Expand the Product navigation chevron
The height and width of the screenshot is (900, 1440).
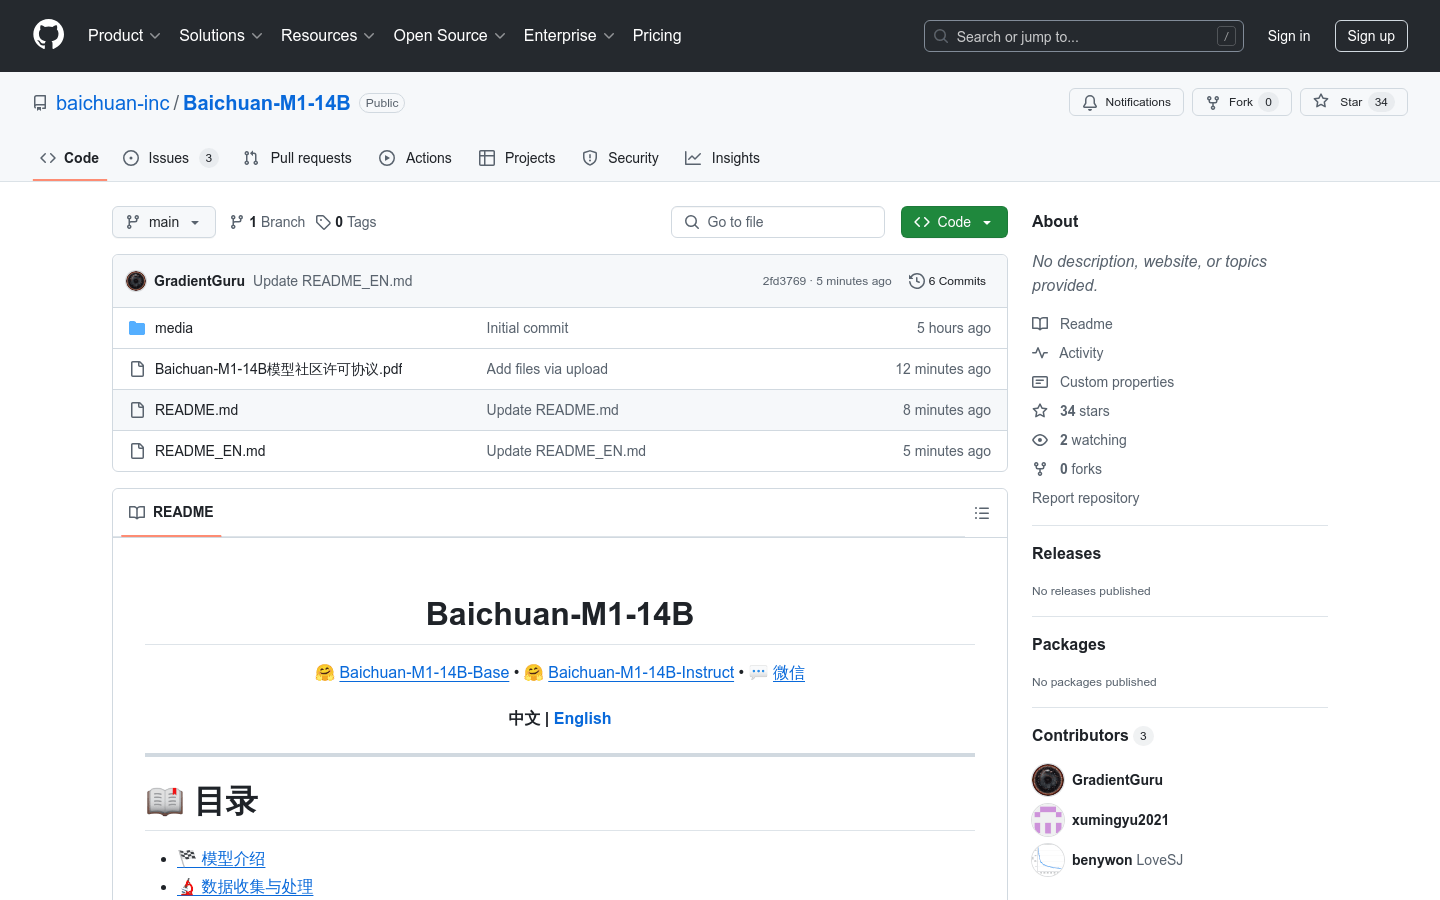[x=156, y=36]
